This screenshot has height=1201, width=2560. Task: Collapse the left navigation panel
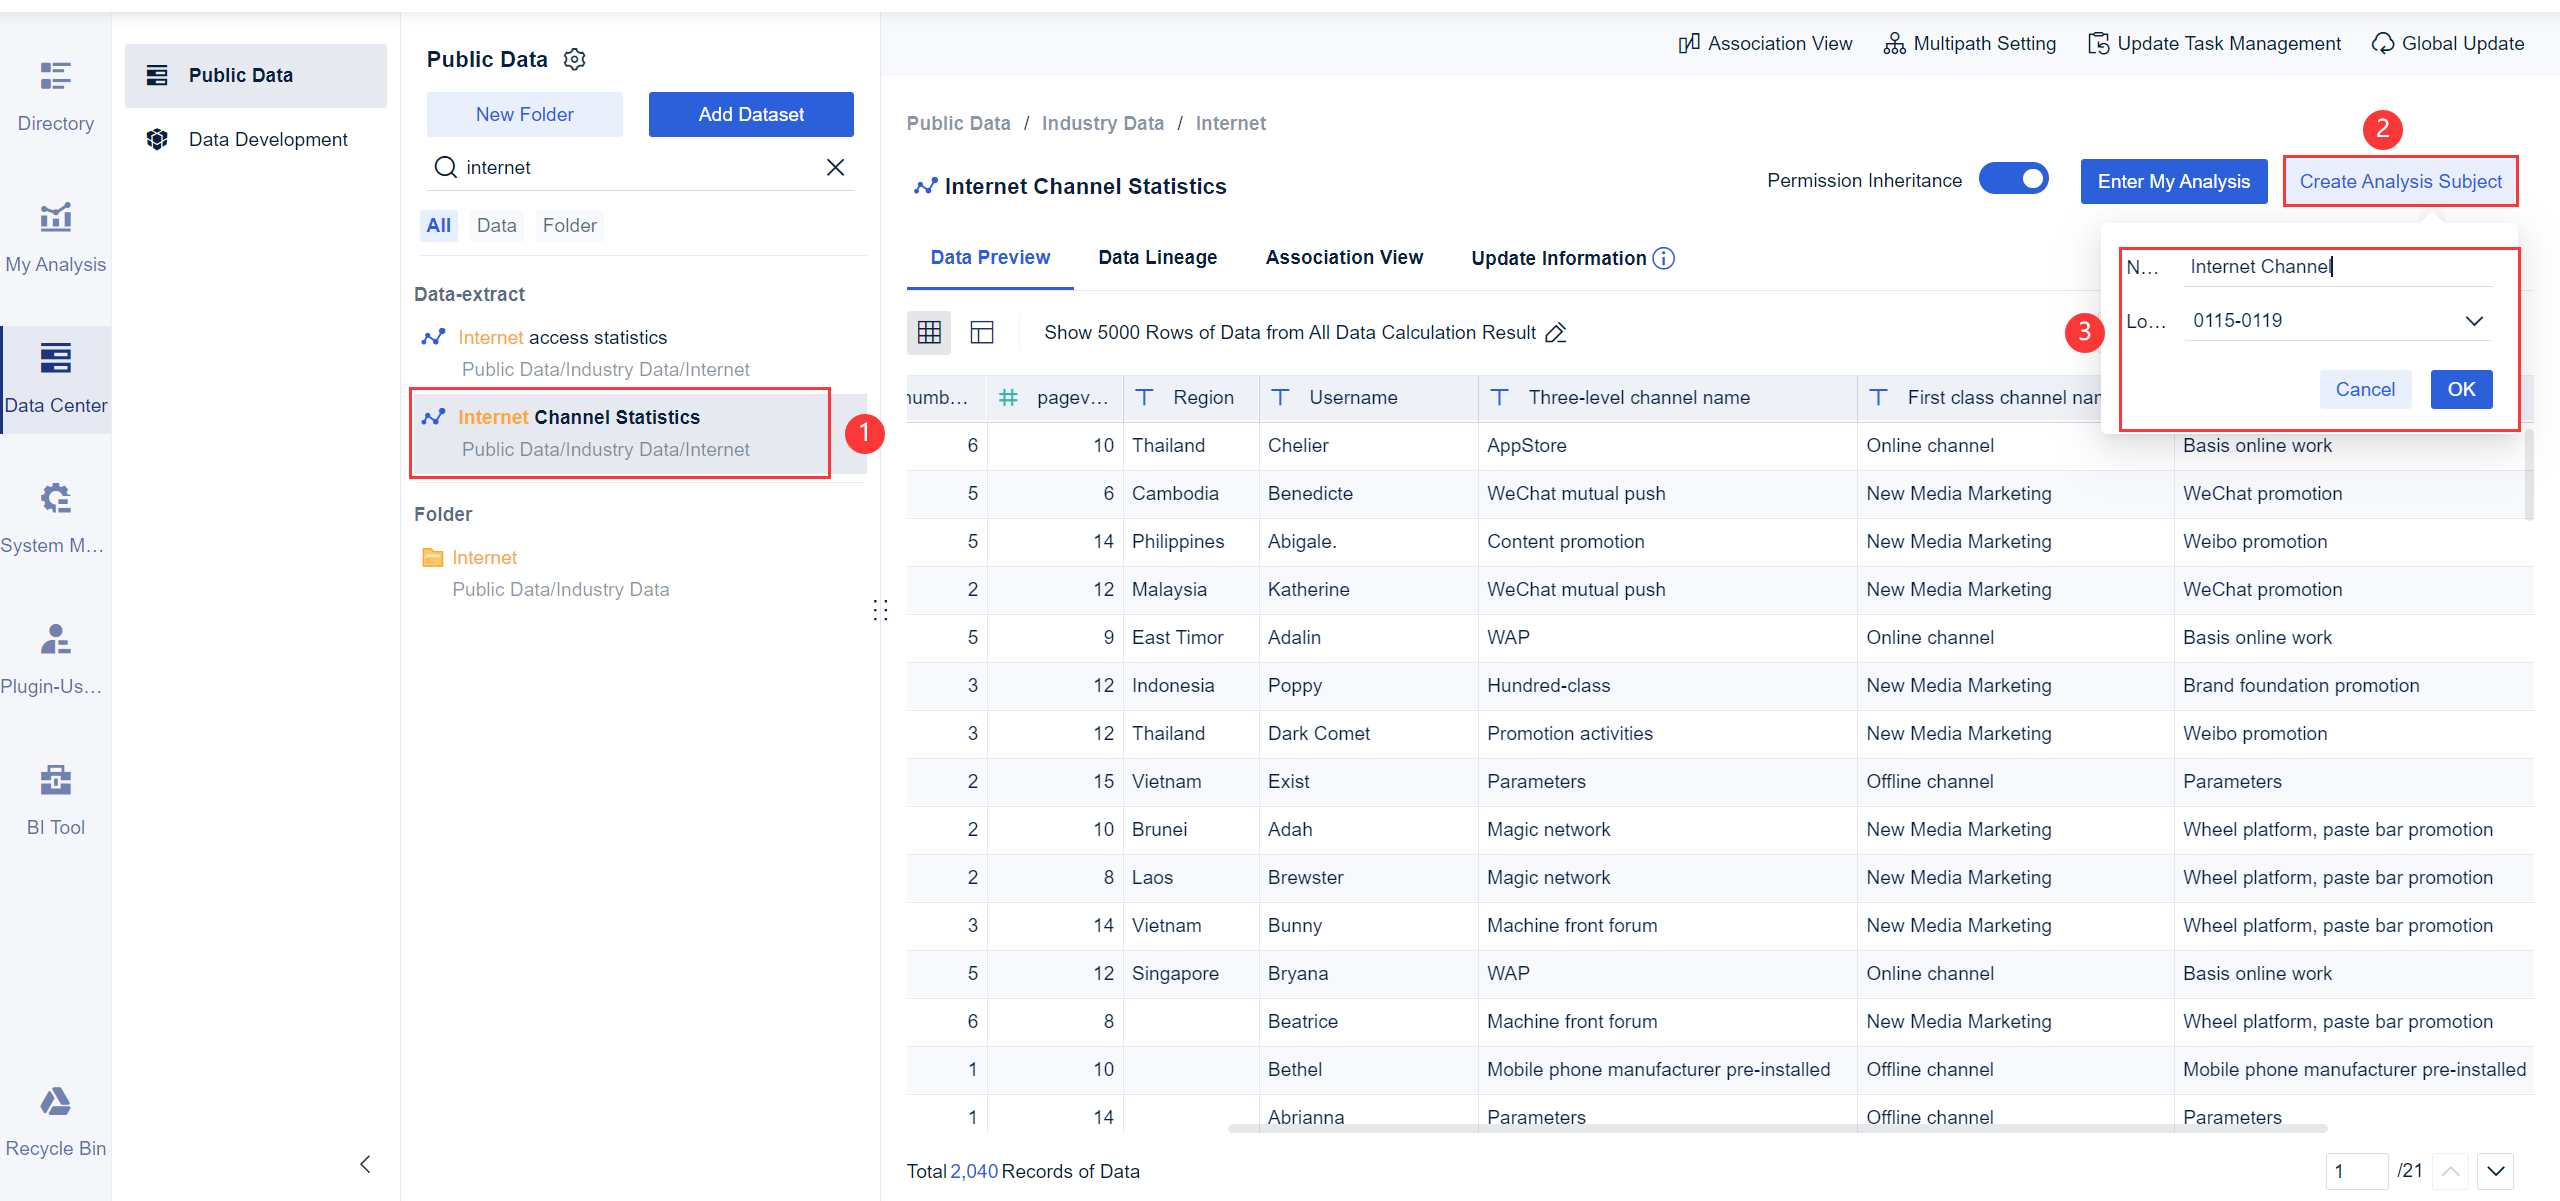pyautogui.click(x=365, y=1164)
